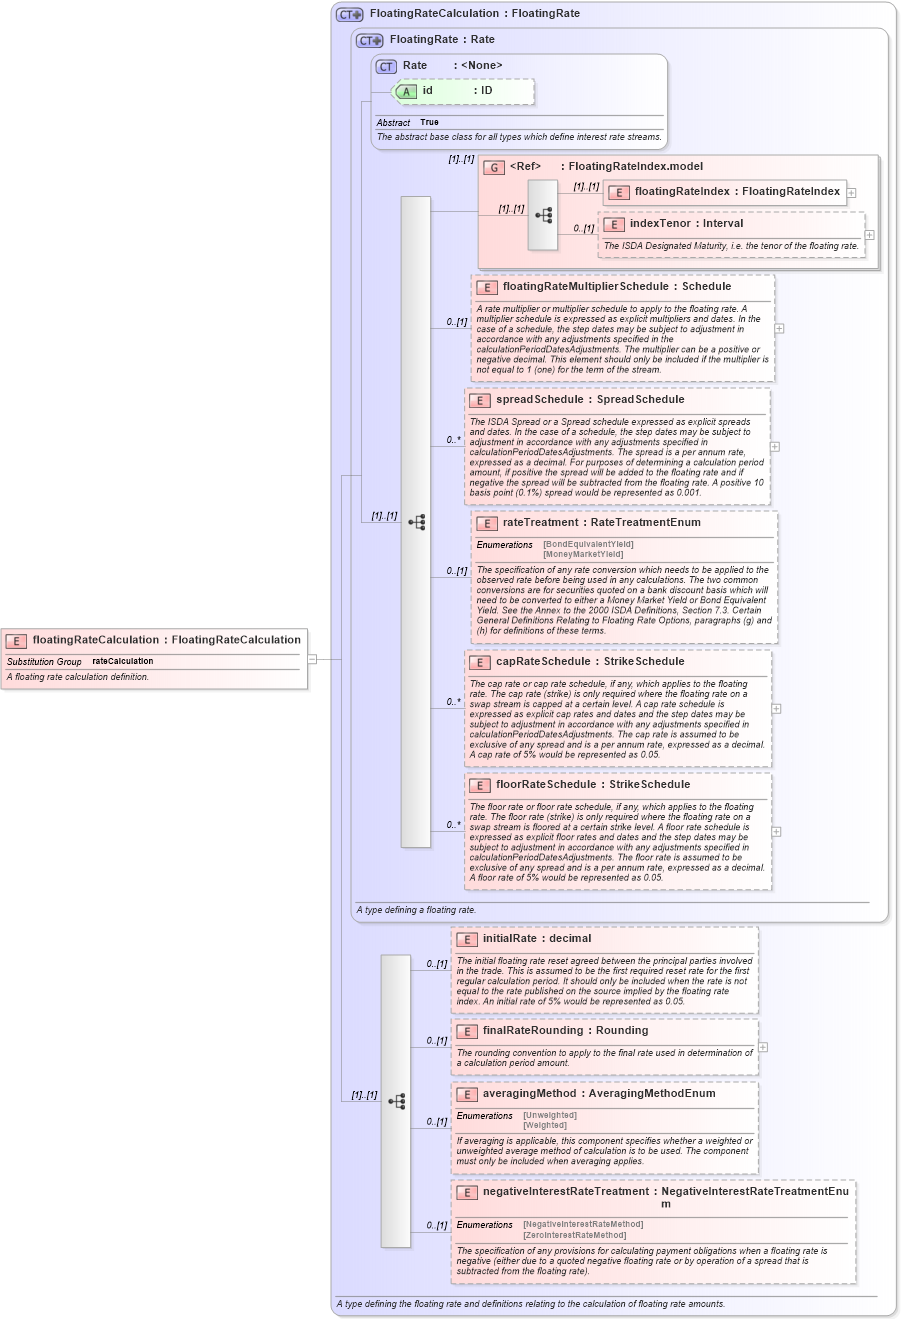The image size is (901, 1319).
Task: Select the E icon for negativeInterestRateTreatment
Action: click(467, 1192)
